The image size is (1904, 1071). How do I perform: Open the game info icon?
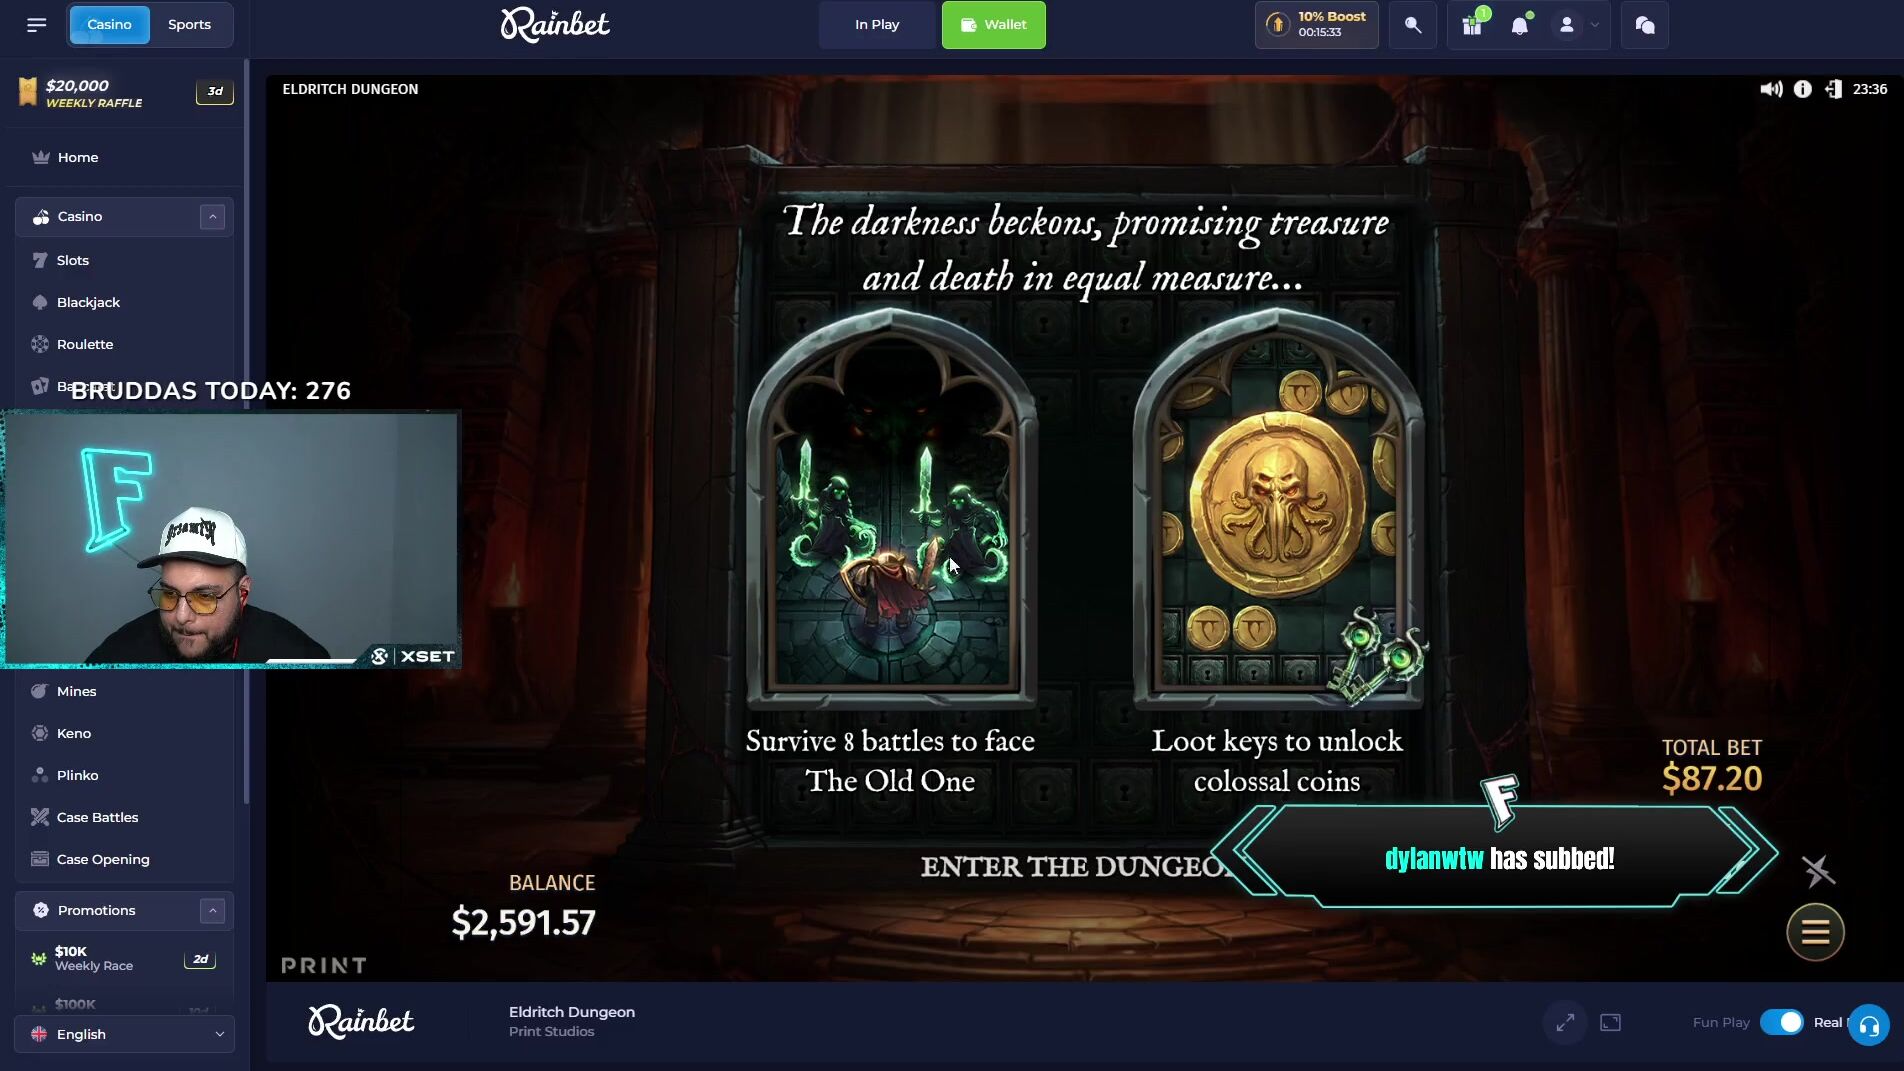tap(1802, 89)
